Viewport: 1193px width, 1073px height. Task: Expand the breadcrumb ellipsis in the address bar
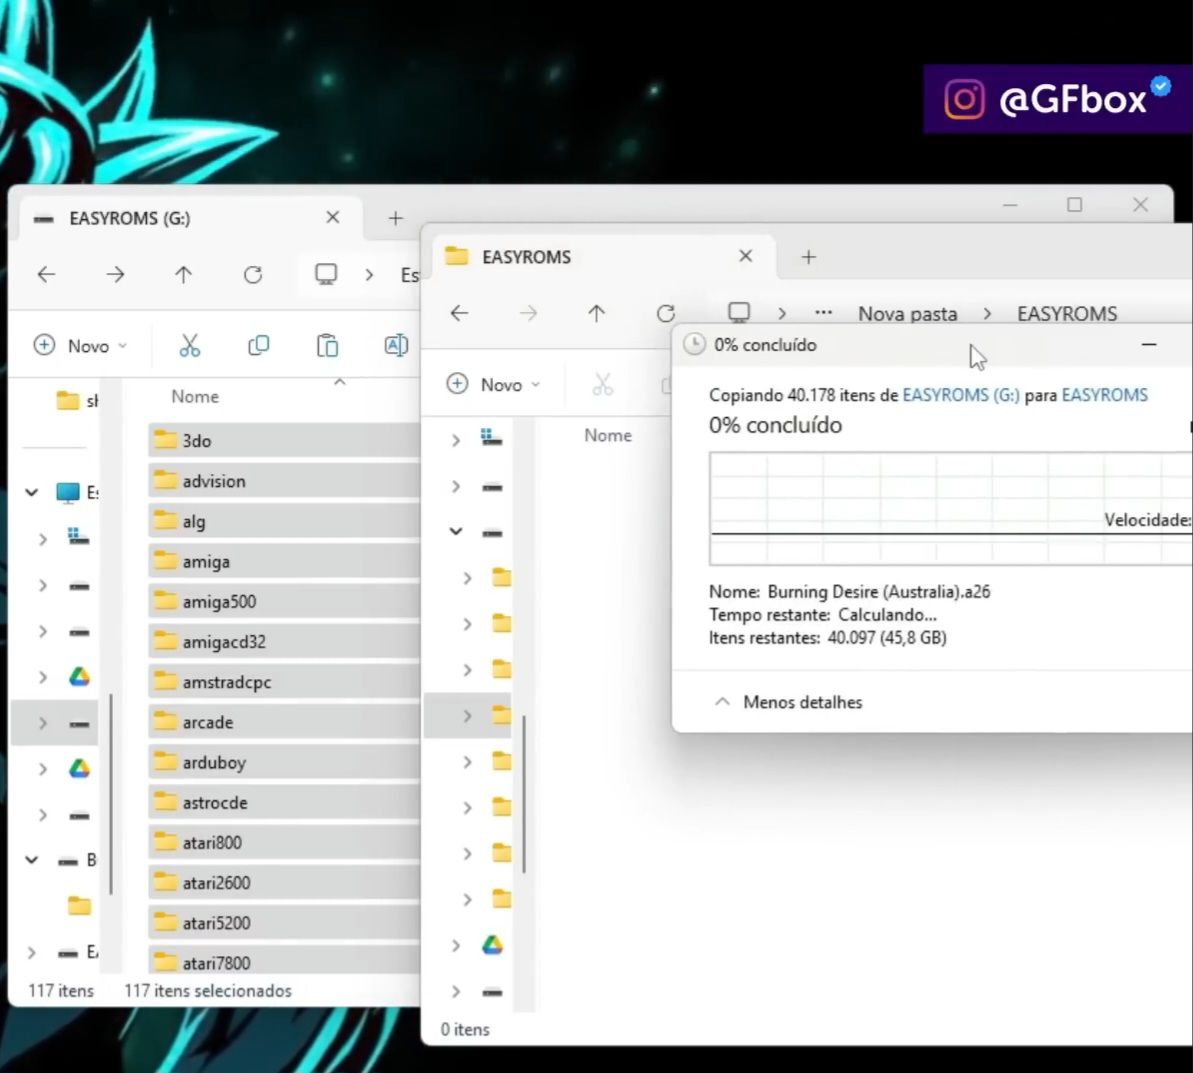(x=823, y=313)
